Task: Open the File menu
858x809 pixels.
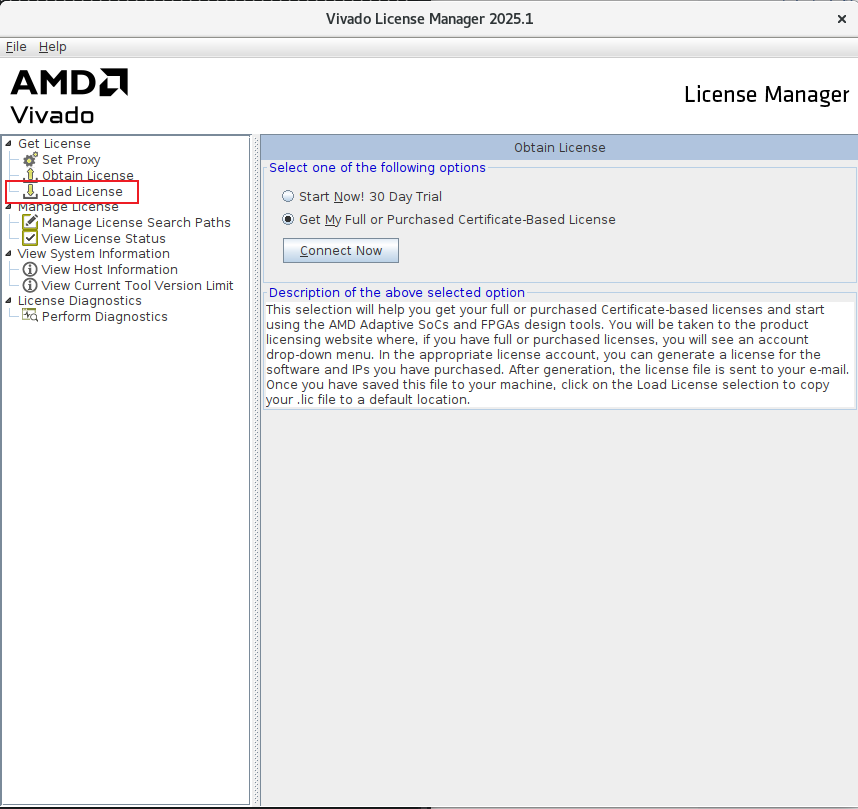Action: pyautogui.click(x=16, y=47)
